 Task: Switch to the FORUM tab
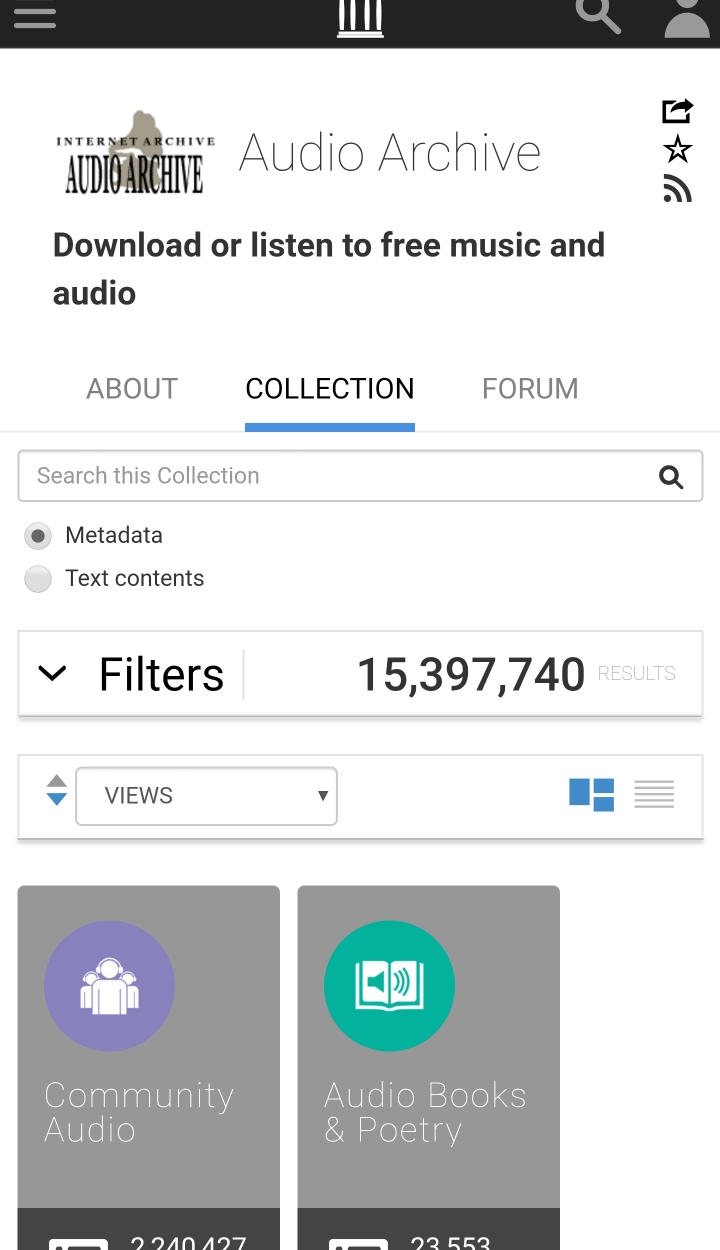pos(530,389)
